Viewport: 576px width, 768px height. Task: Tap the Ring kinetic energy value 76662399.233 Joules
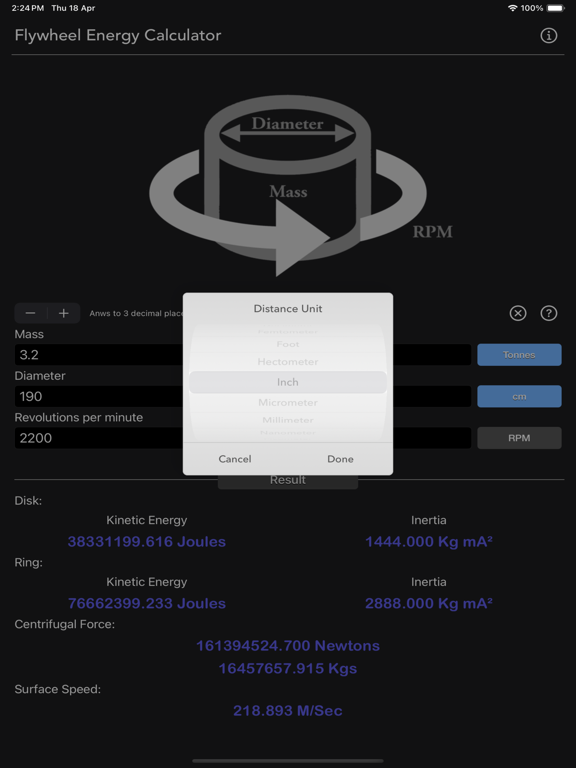coord(146,603)
